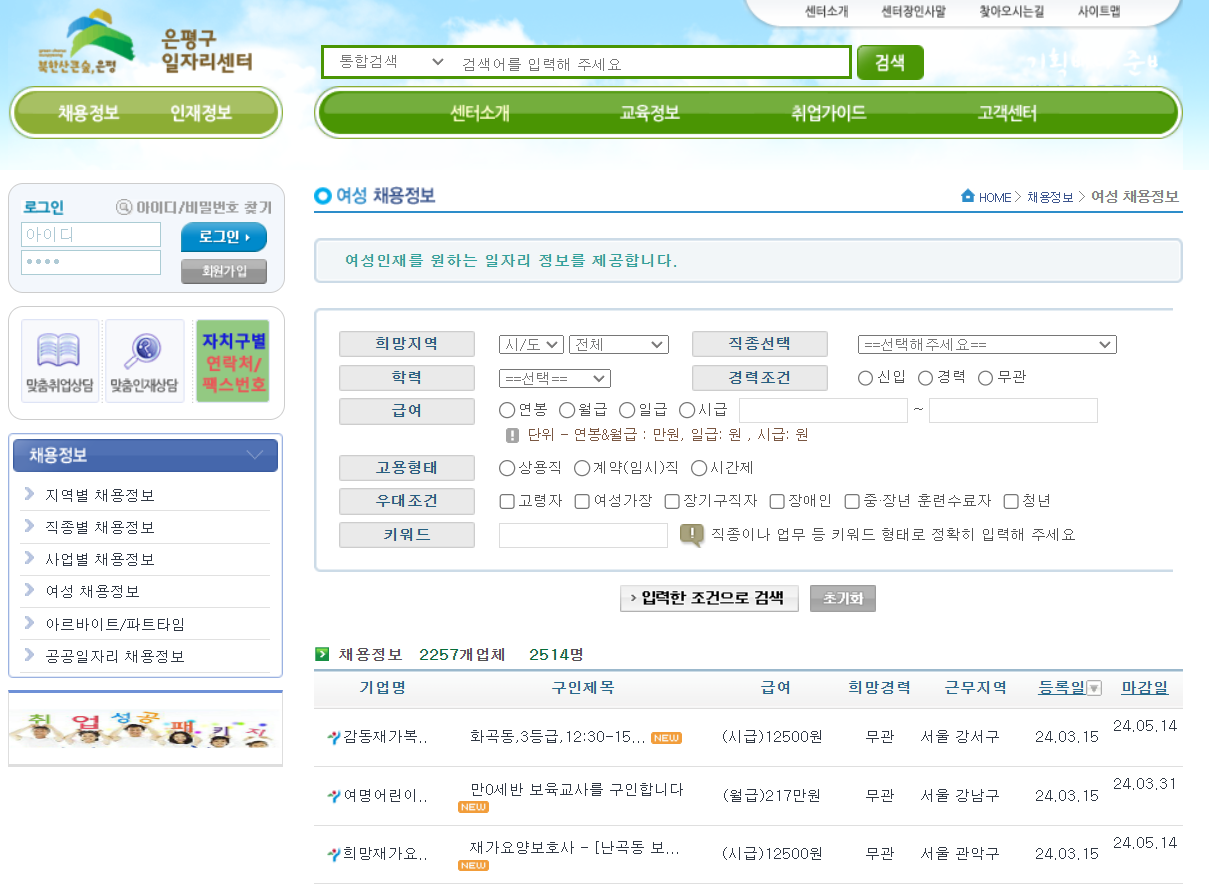Screen dimensions: 1209x888
Task: Open 사이트맵 top link
Action: tap(1099, 12)
